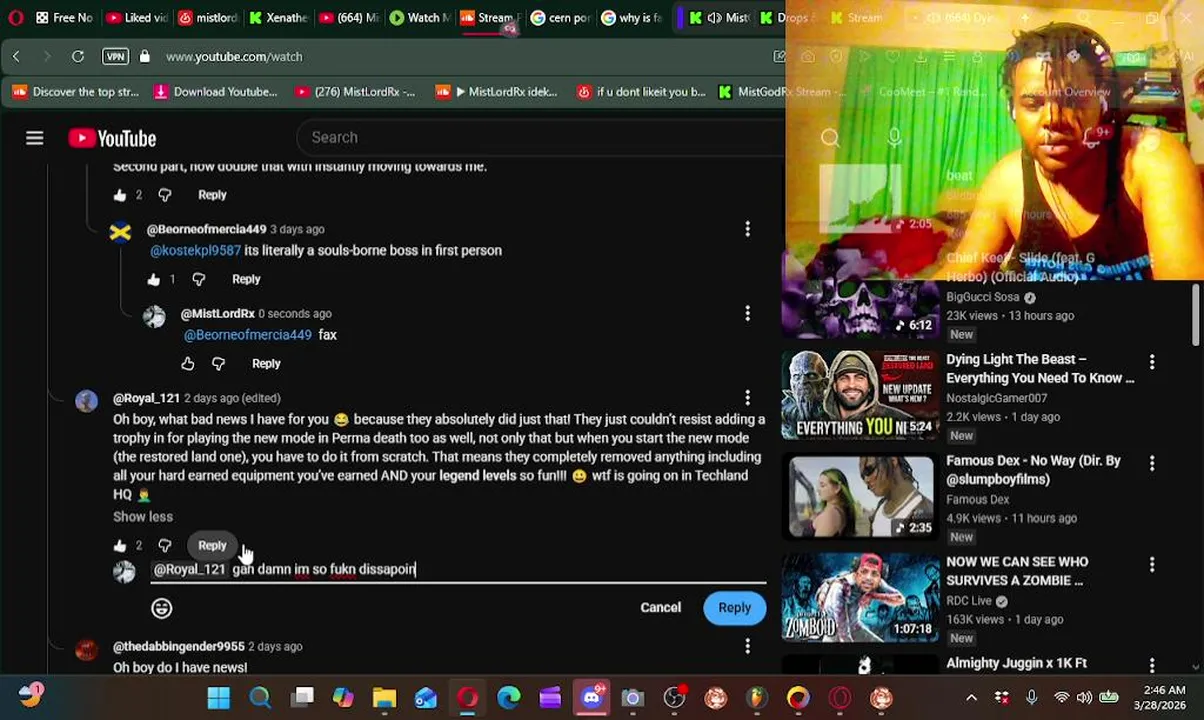Viewport: 1204px width, 720px height.
Task: Open the Opera menu icon
Action: click(x=14, y=18)
